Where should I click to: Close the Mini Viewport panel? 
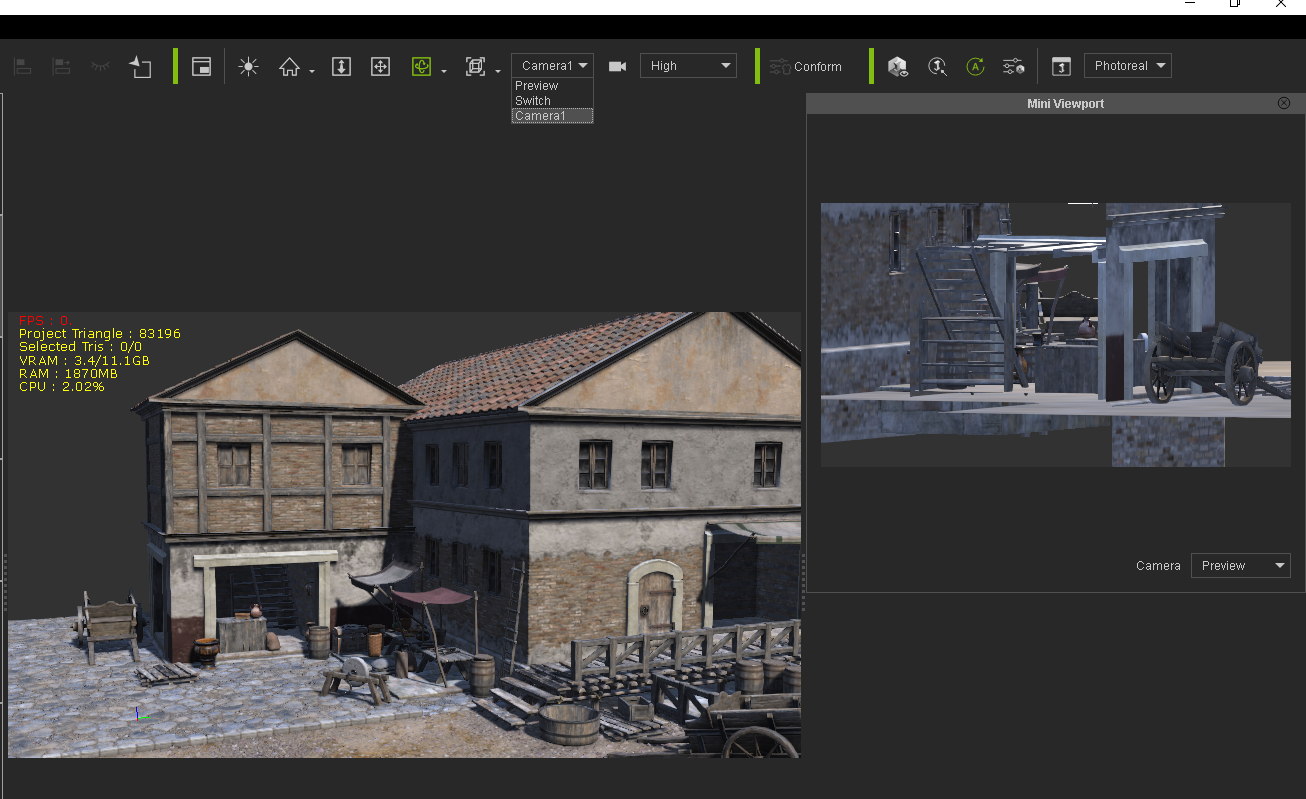(x=1284, y=103)
